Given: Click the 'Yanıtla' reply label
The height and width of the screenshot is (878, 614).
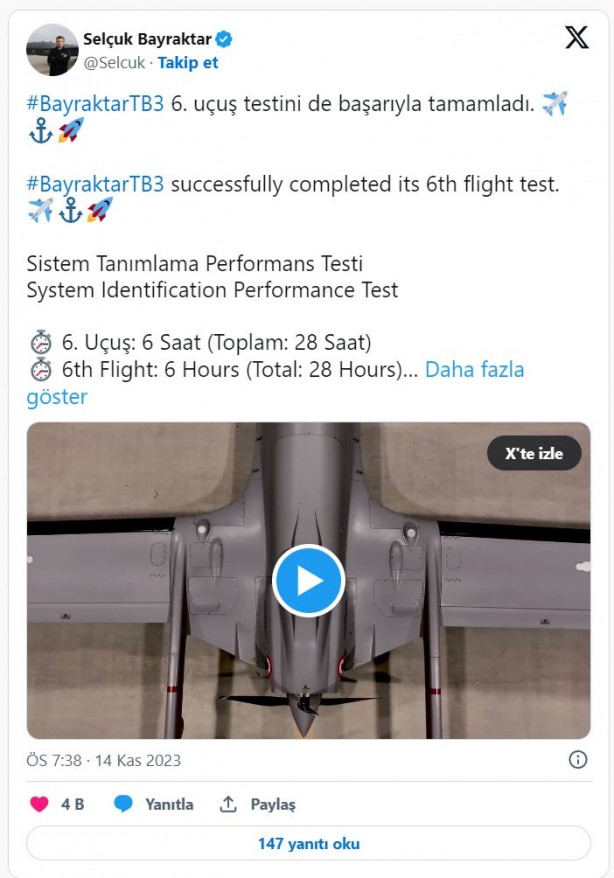Looking at the screenshot, I should (x=169, y=804).
